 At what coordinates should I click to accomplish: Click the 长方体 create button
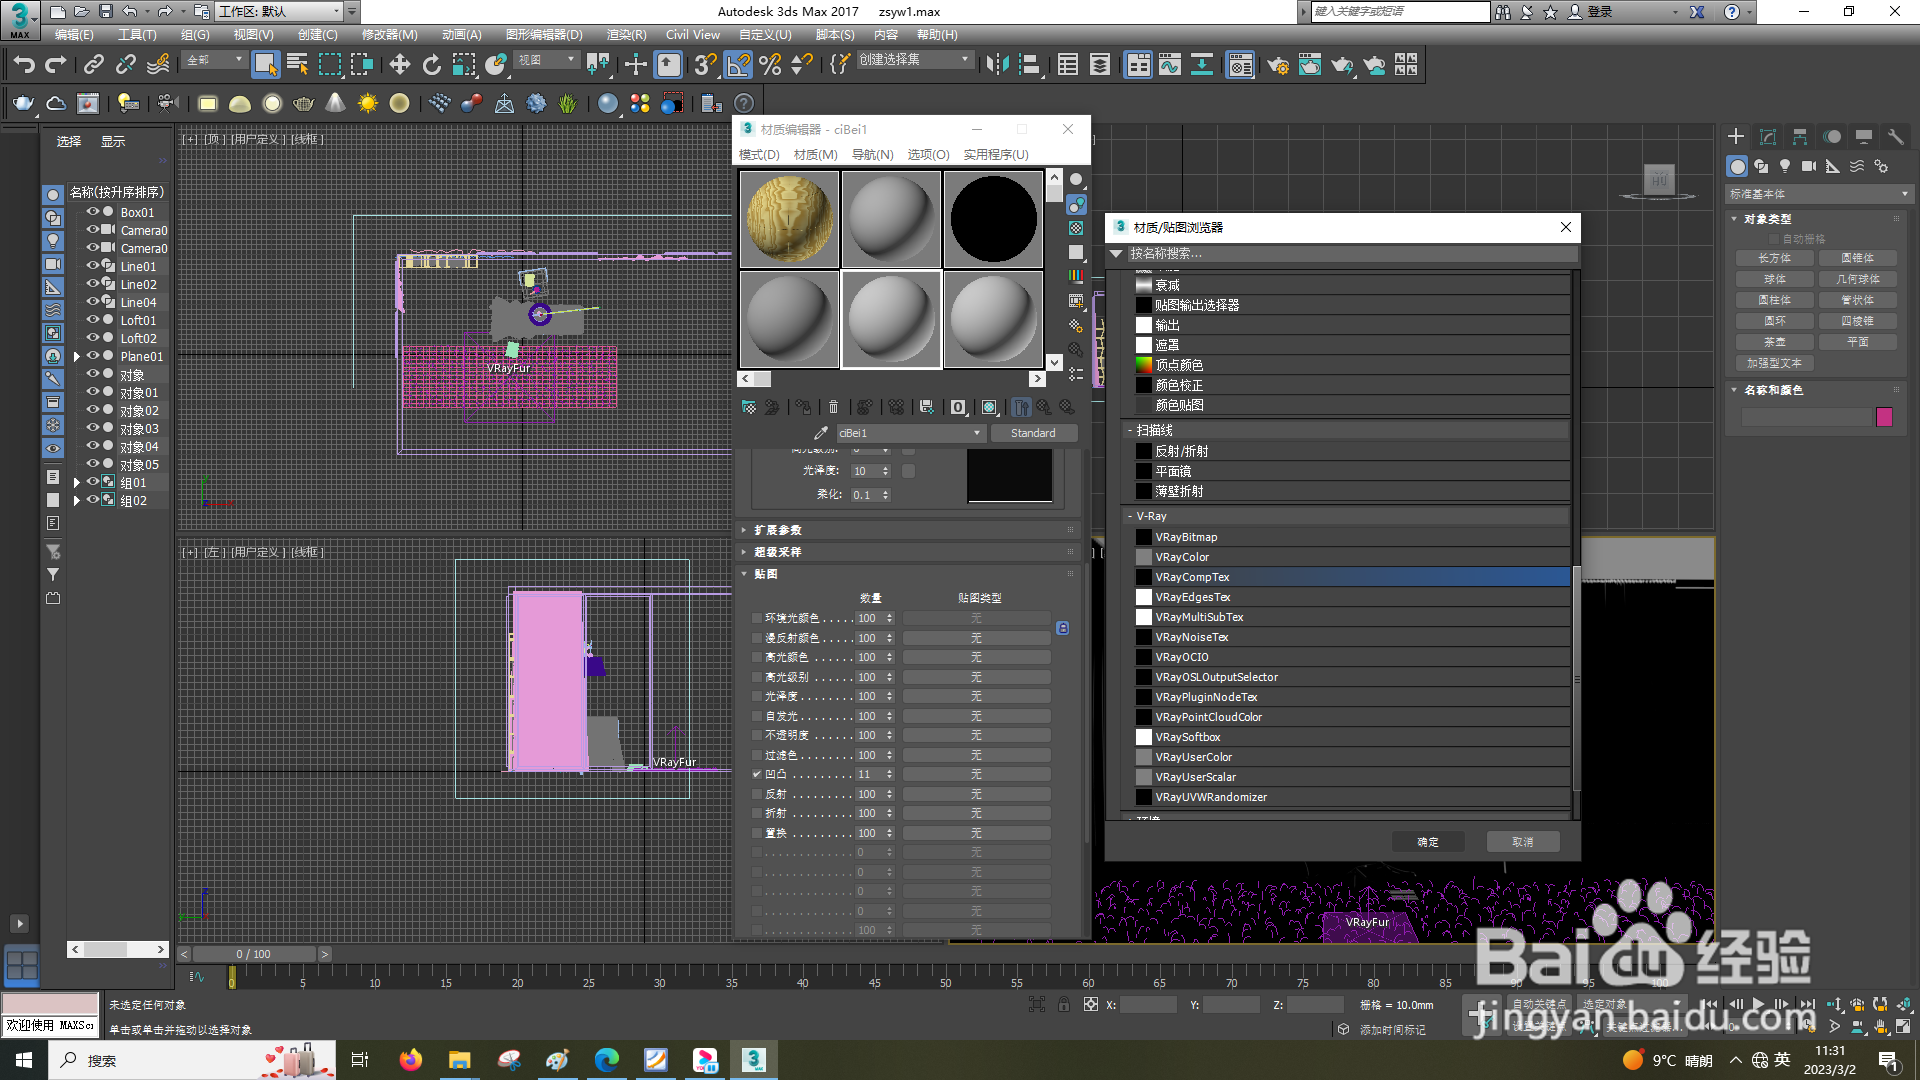(1775, 258)
